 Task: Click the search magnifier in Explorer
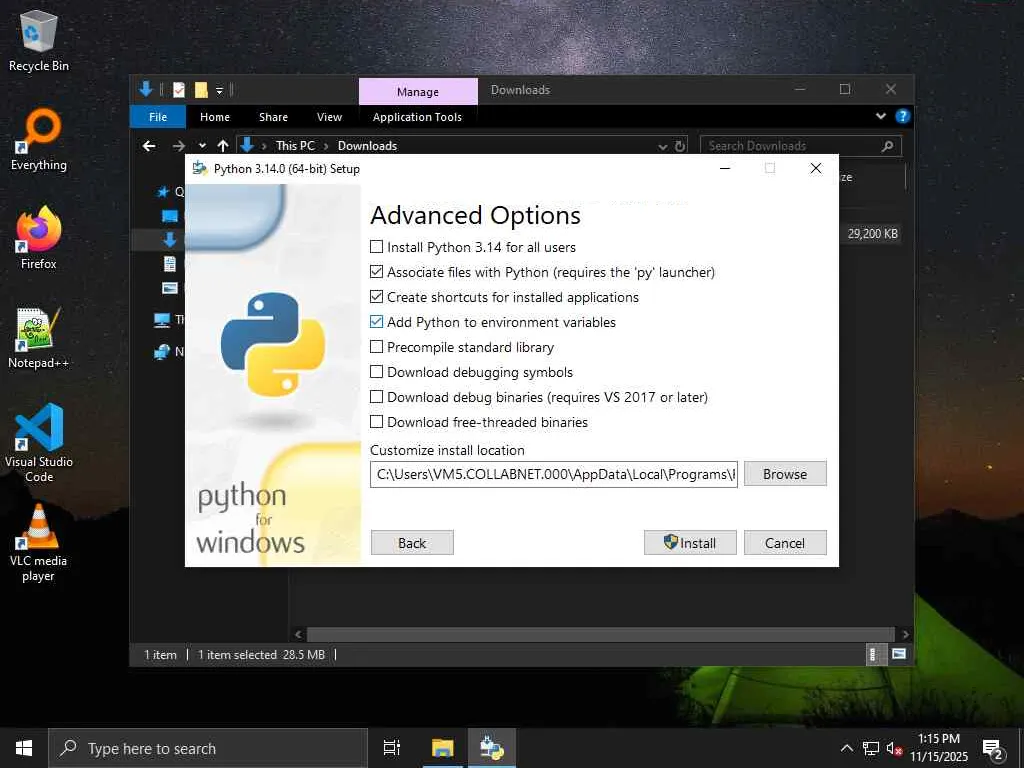(x=887, y=146)
